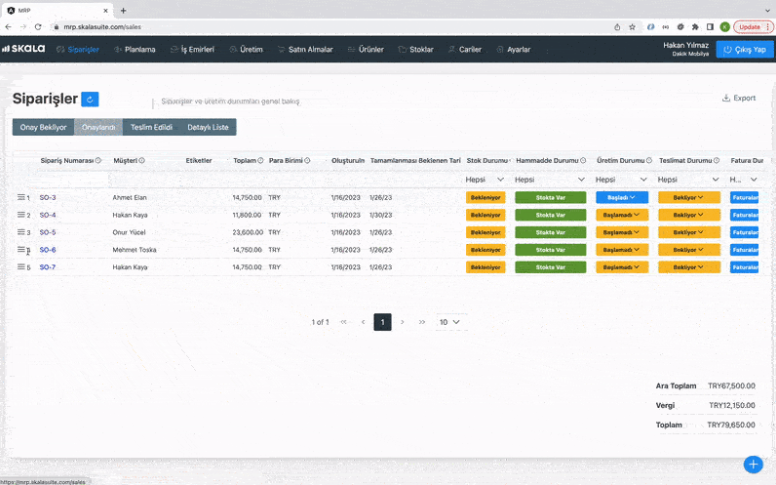Click drag handle icon for SO-6 row
776x485 pixels.
tap(21, 249)
